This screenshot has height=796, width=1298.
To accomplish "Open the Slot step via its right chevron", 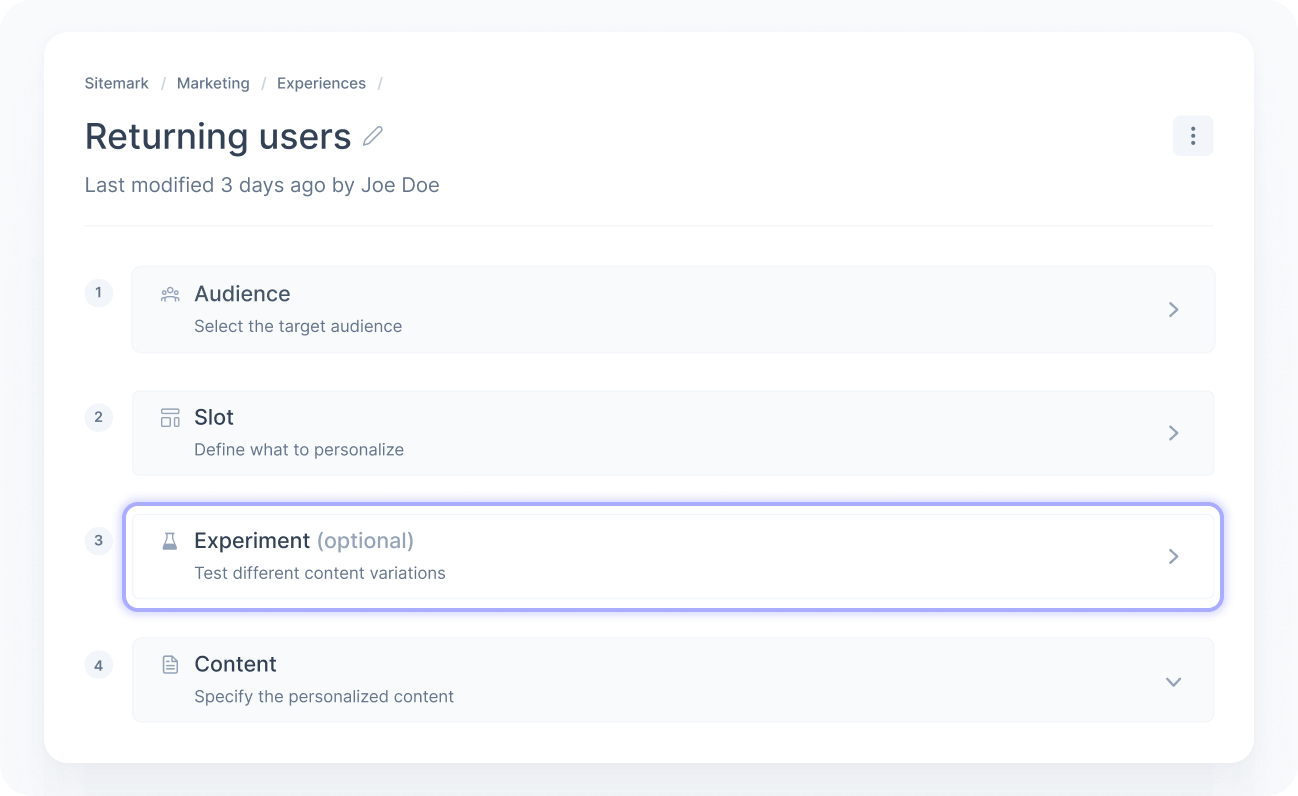I will pyautogui.click(x=1173, y=433).
